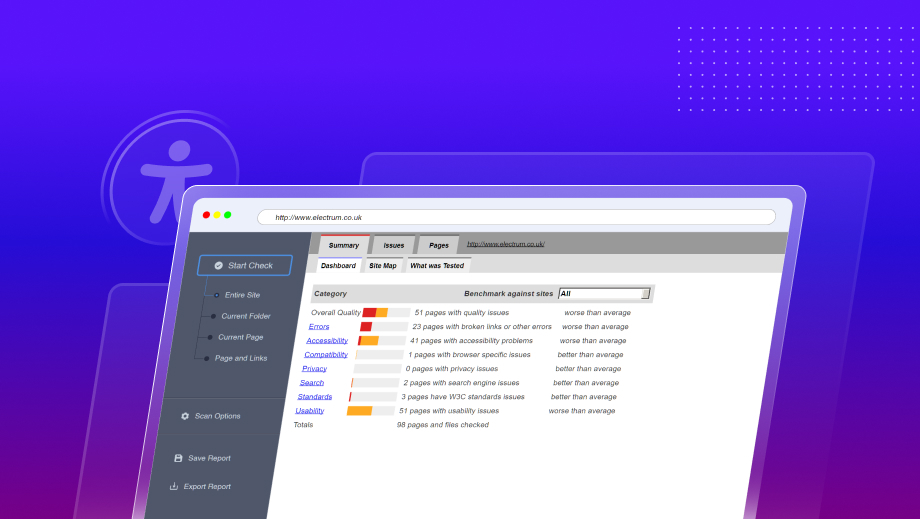The height and width of the screenshot is (519, 920).
Task: Click '98 pages and files checked' text
Action: (x=442, y=425)
